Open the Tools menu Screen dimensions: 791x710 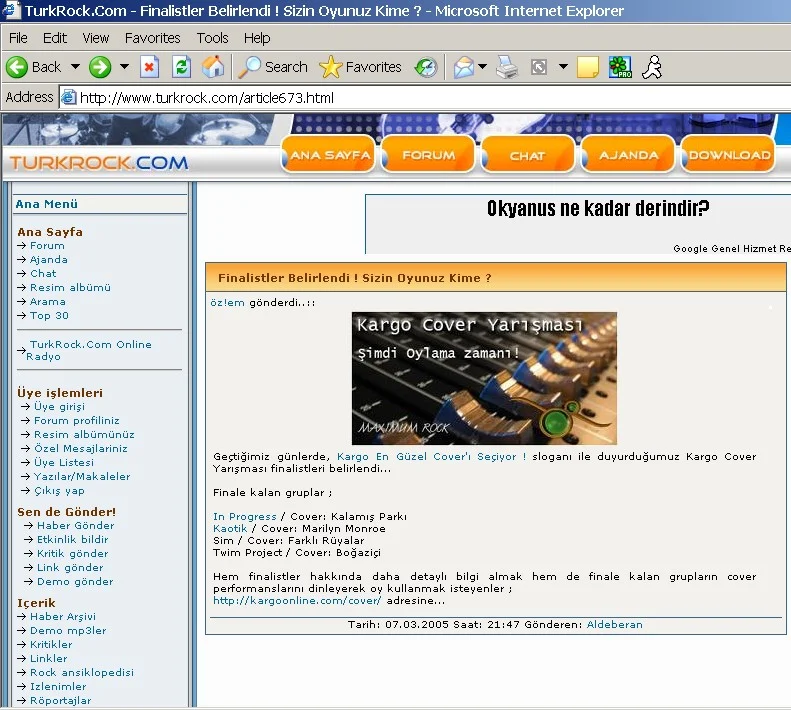(212, 38)
